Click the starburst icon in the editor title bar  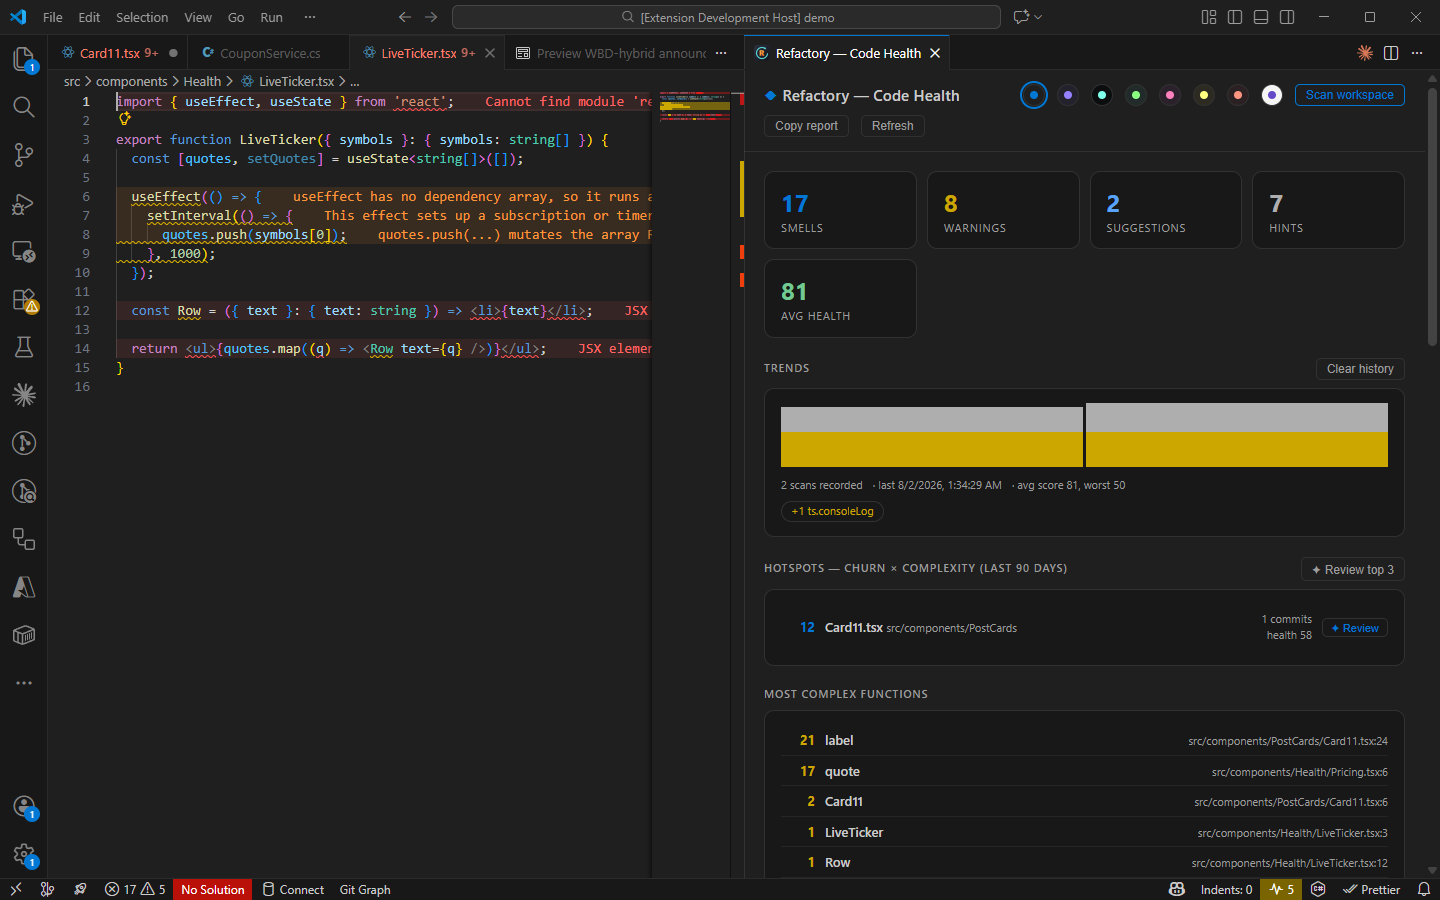point(1365,53)
